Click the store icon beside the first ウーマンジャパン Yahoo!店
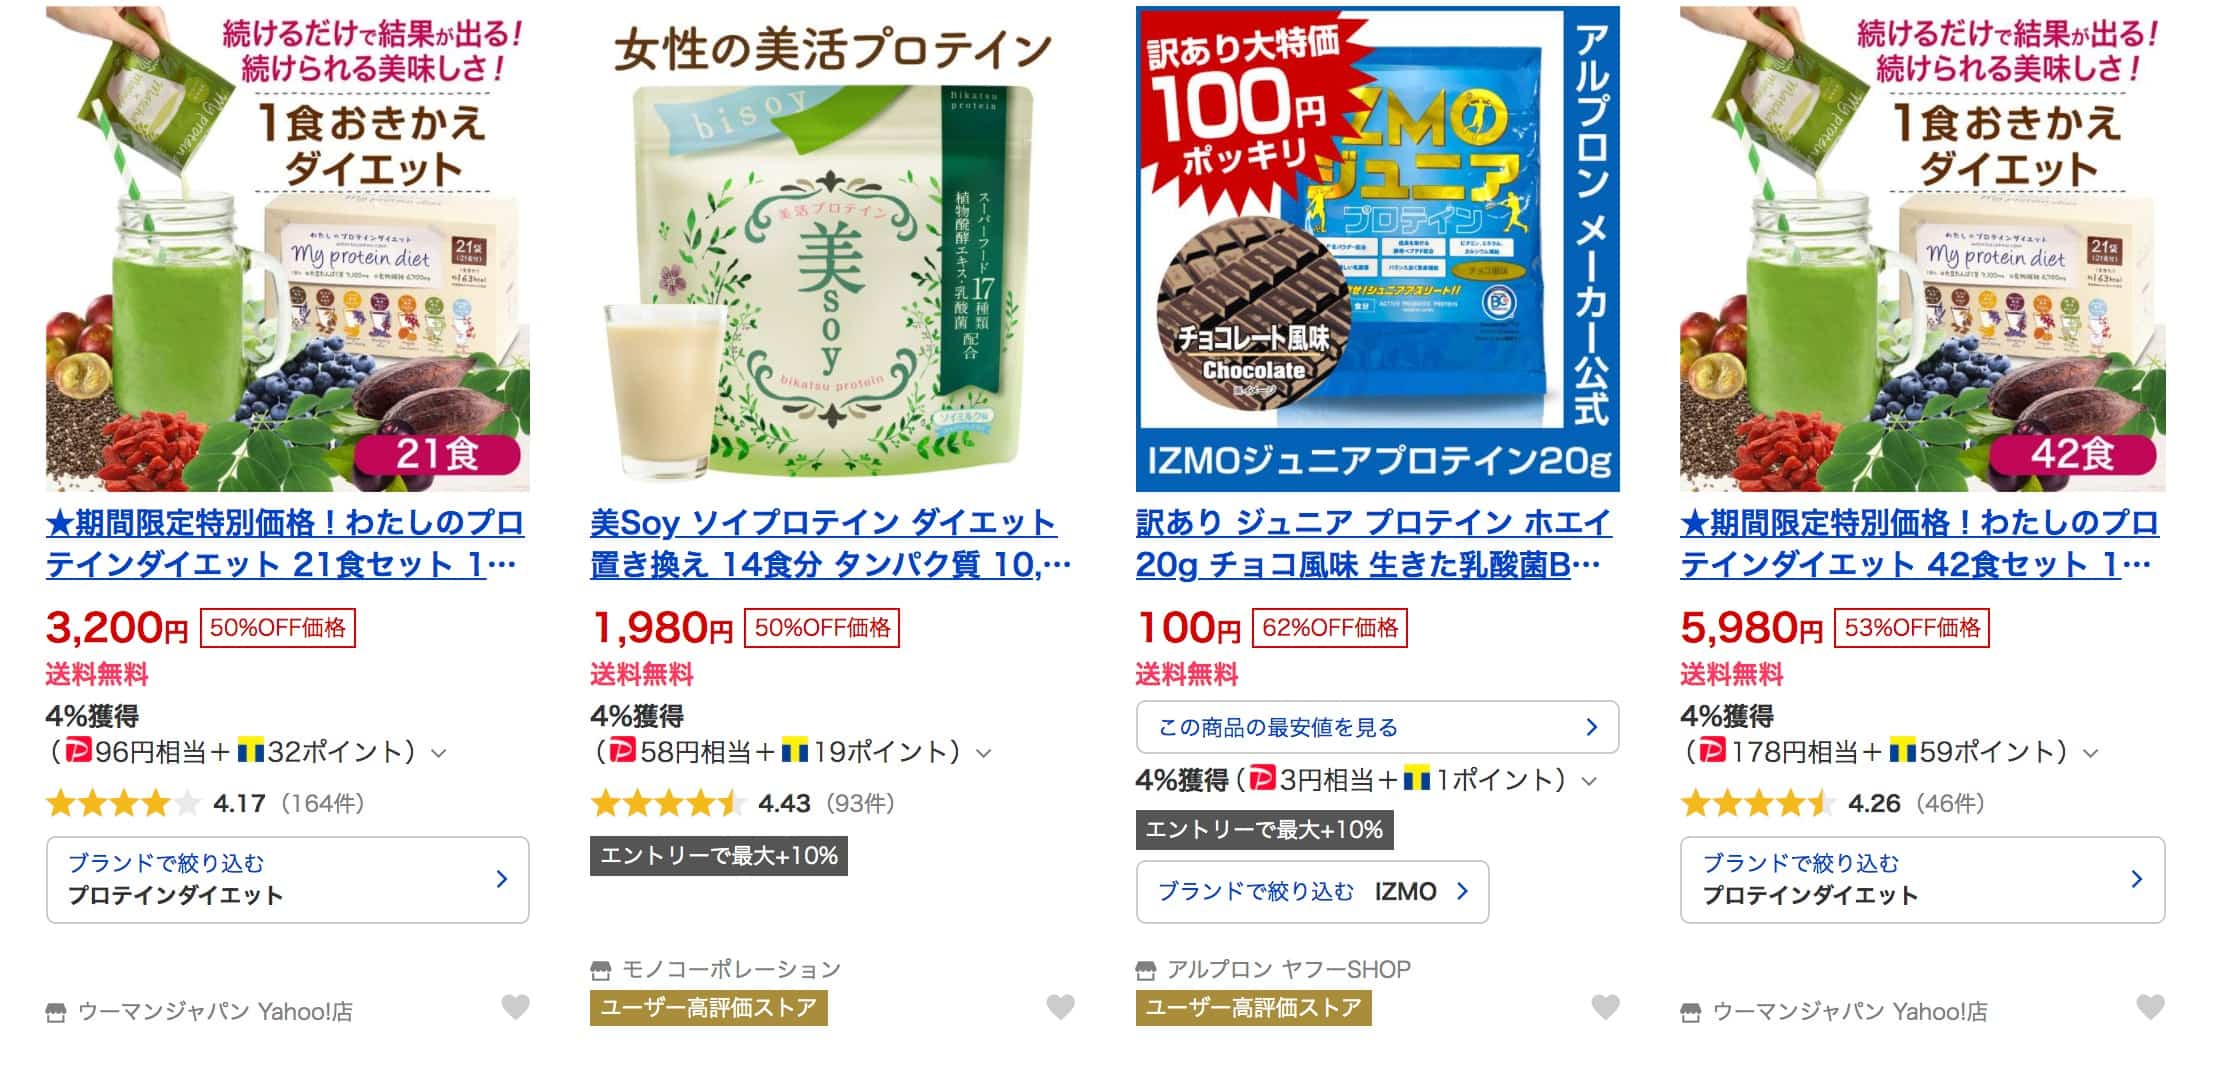Screen dimensions: 2218x1086 click(56, 1013)
